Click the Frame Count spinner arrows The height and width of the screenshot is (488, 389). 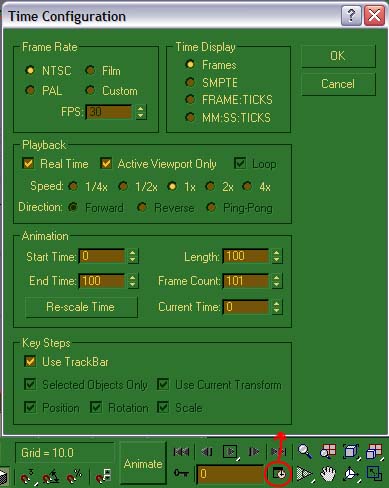click(x=276, y=281)
